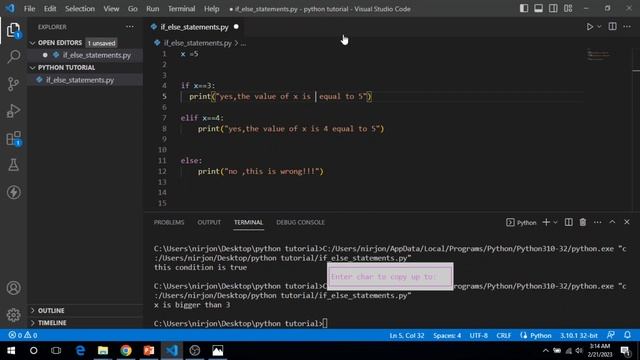Screen dimensions: 640x360
Task: Toggle primary side bar layout icon
Action: point(524,9)
